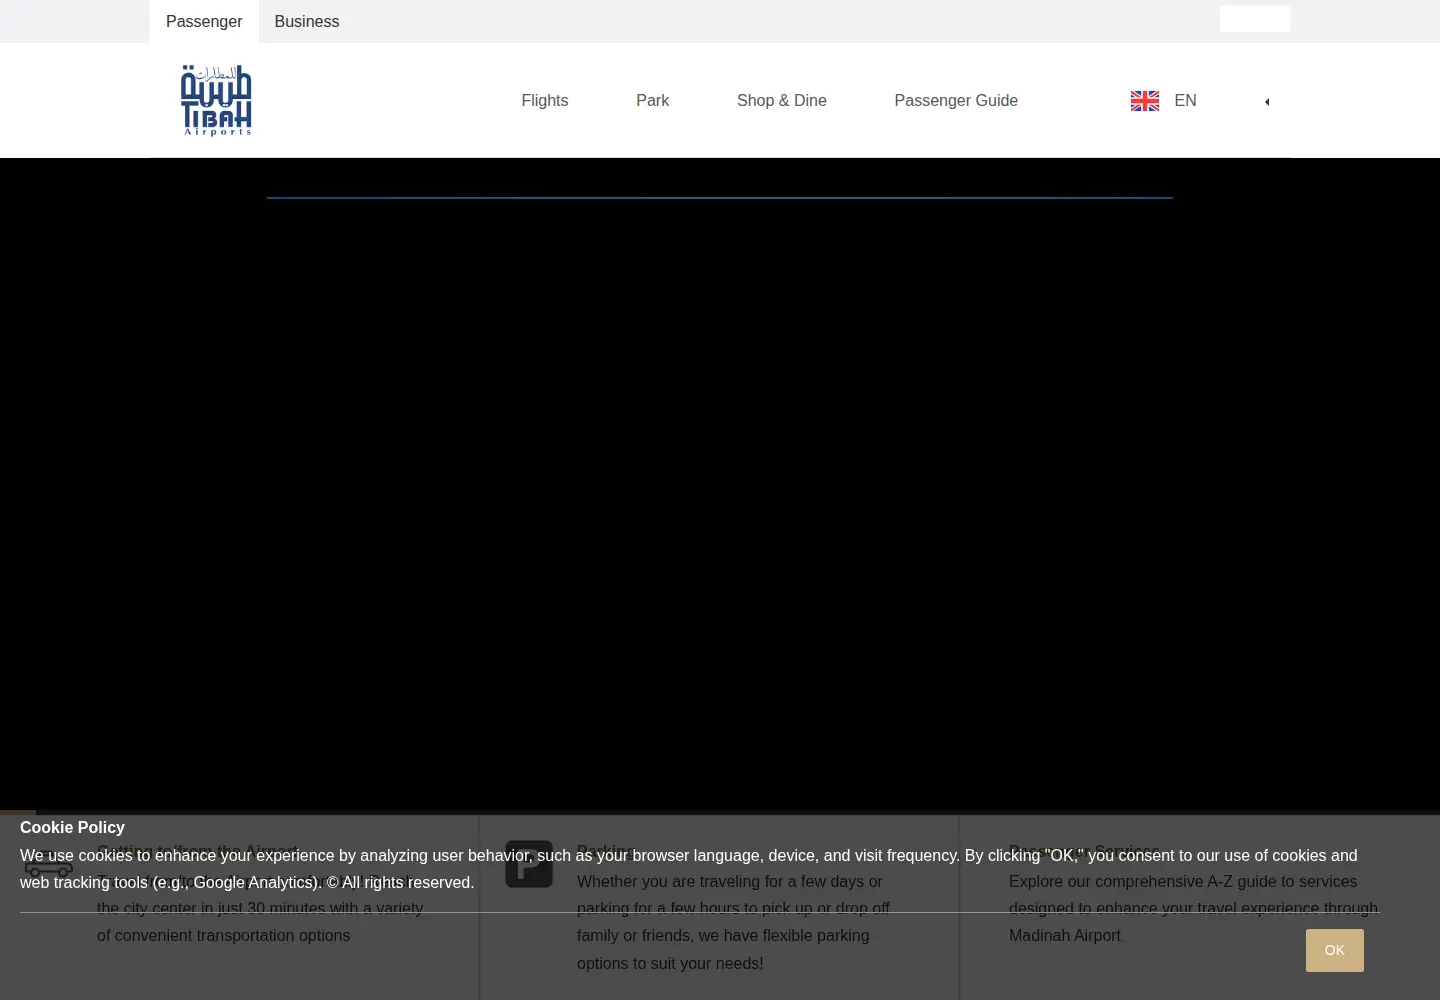Click the Cookie Policy heading
Screen dimensions: 1440x1000
pos(72,827)
